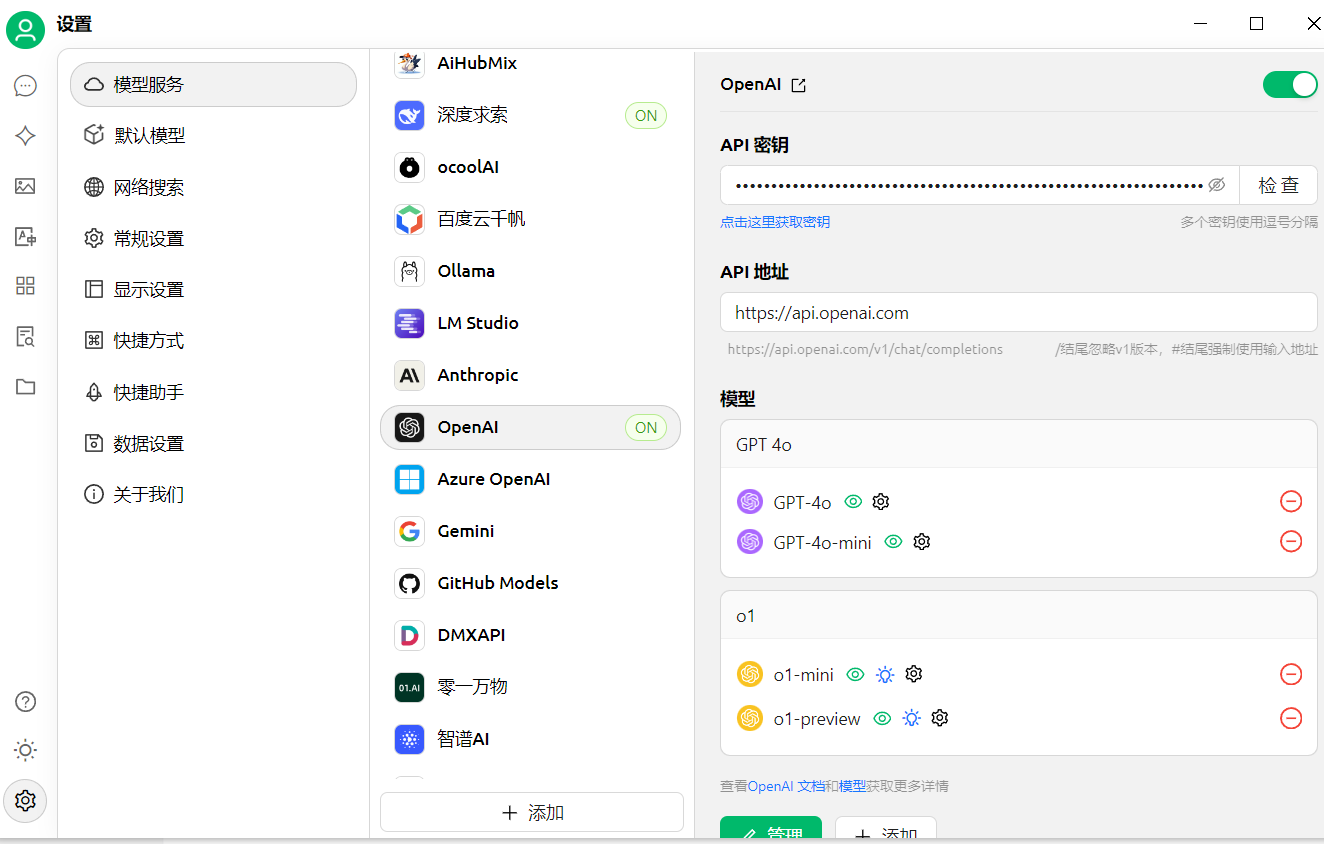1324x844 pixels.
Task: Open the translate icon in sidebar
Action: pyautogui.click(x=26, y=237)
